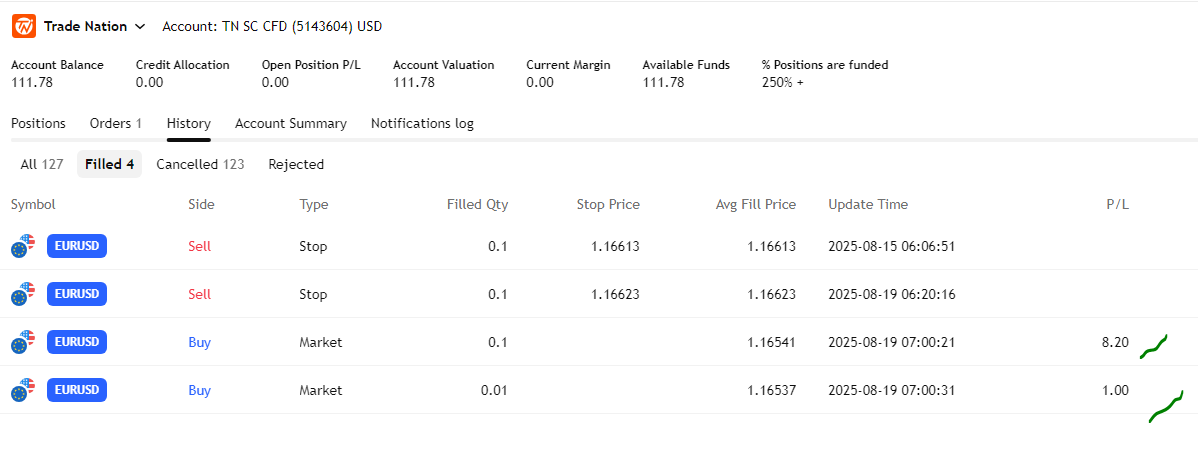1198x464 pixels.
Task: Click the green chart squiggle beside 1.00
Action: pyautogui.click(x=1166, y=406)
